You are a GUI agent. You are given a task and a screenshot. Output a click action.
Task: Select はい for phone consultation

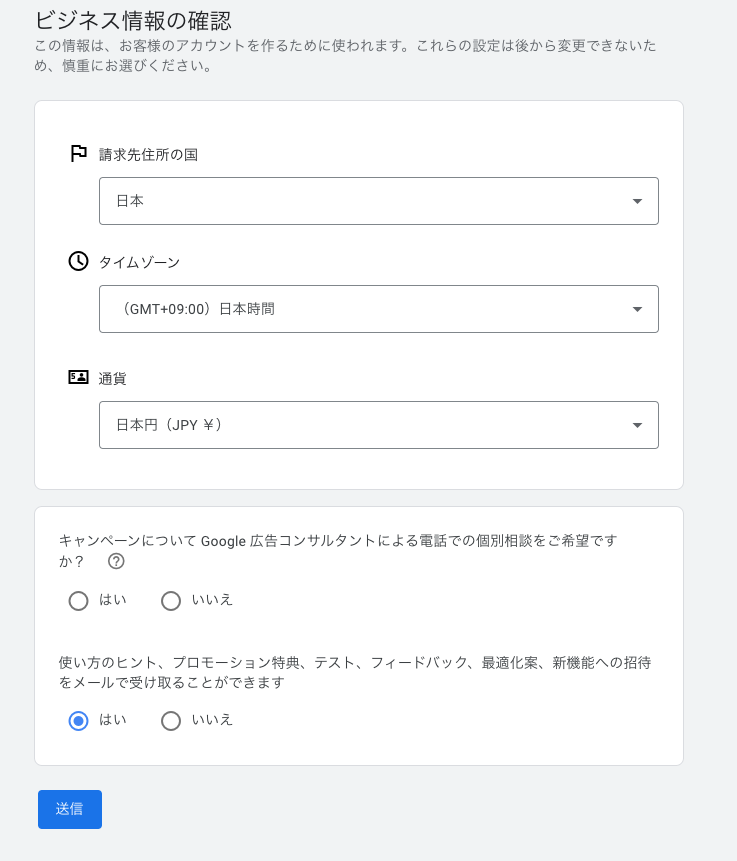(79, 600)
